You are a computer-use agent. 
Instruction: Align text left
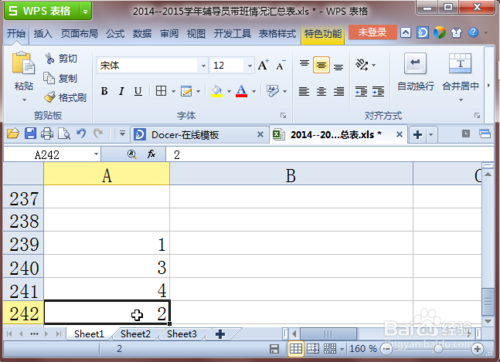pyautogui.click(x=304, y=91)
